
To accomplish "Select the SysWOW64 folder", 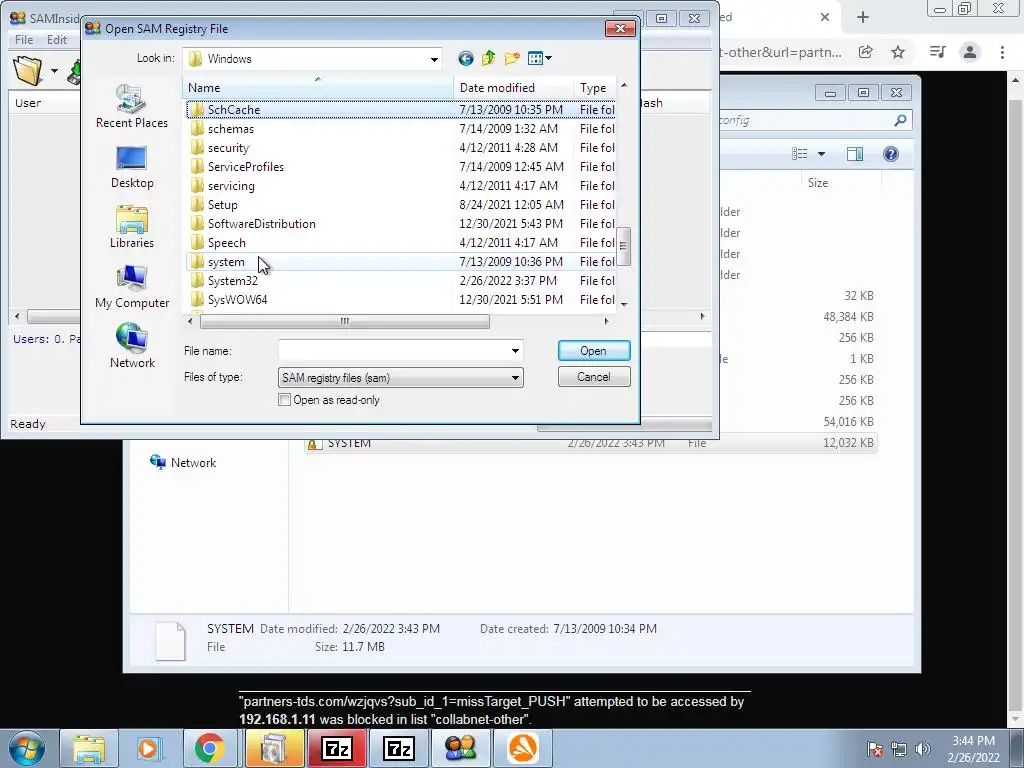I will coord(400,300).
